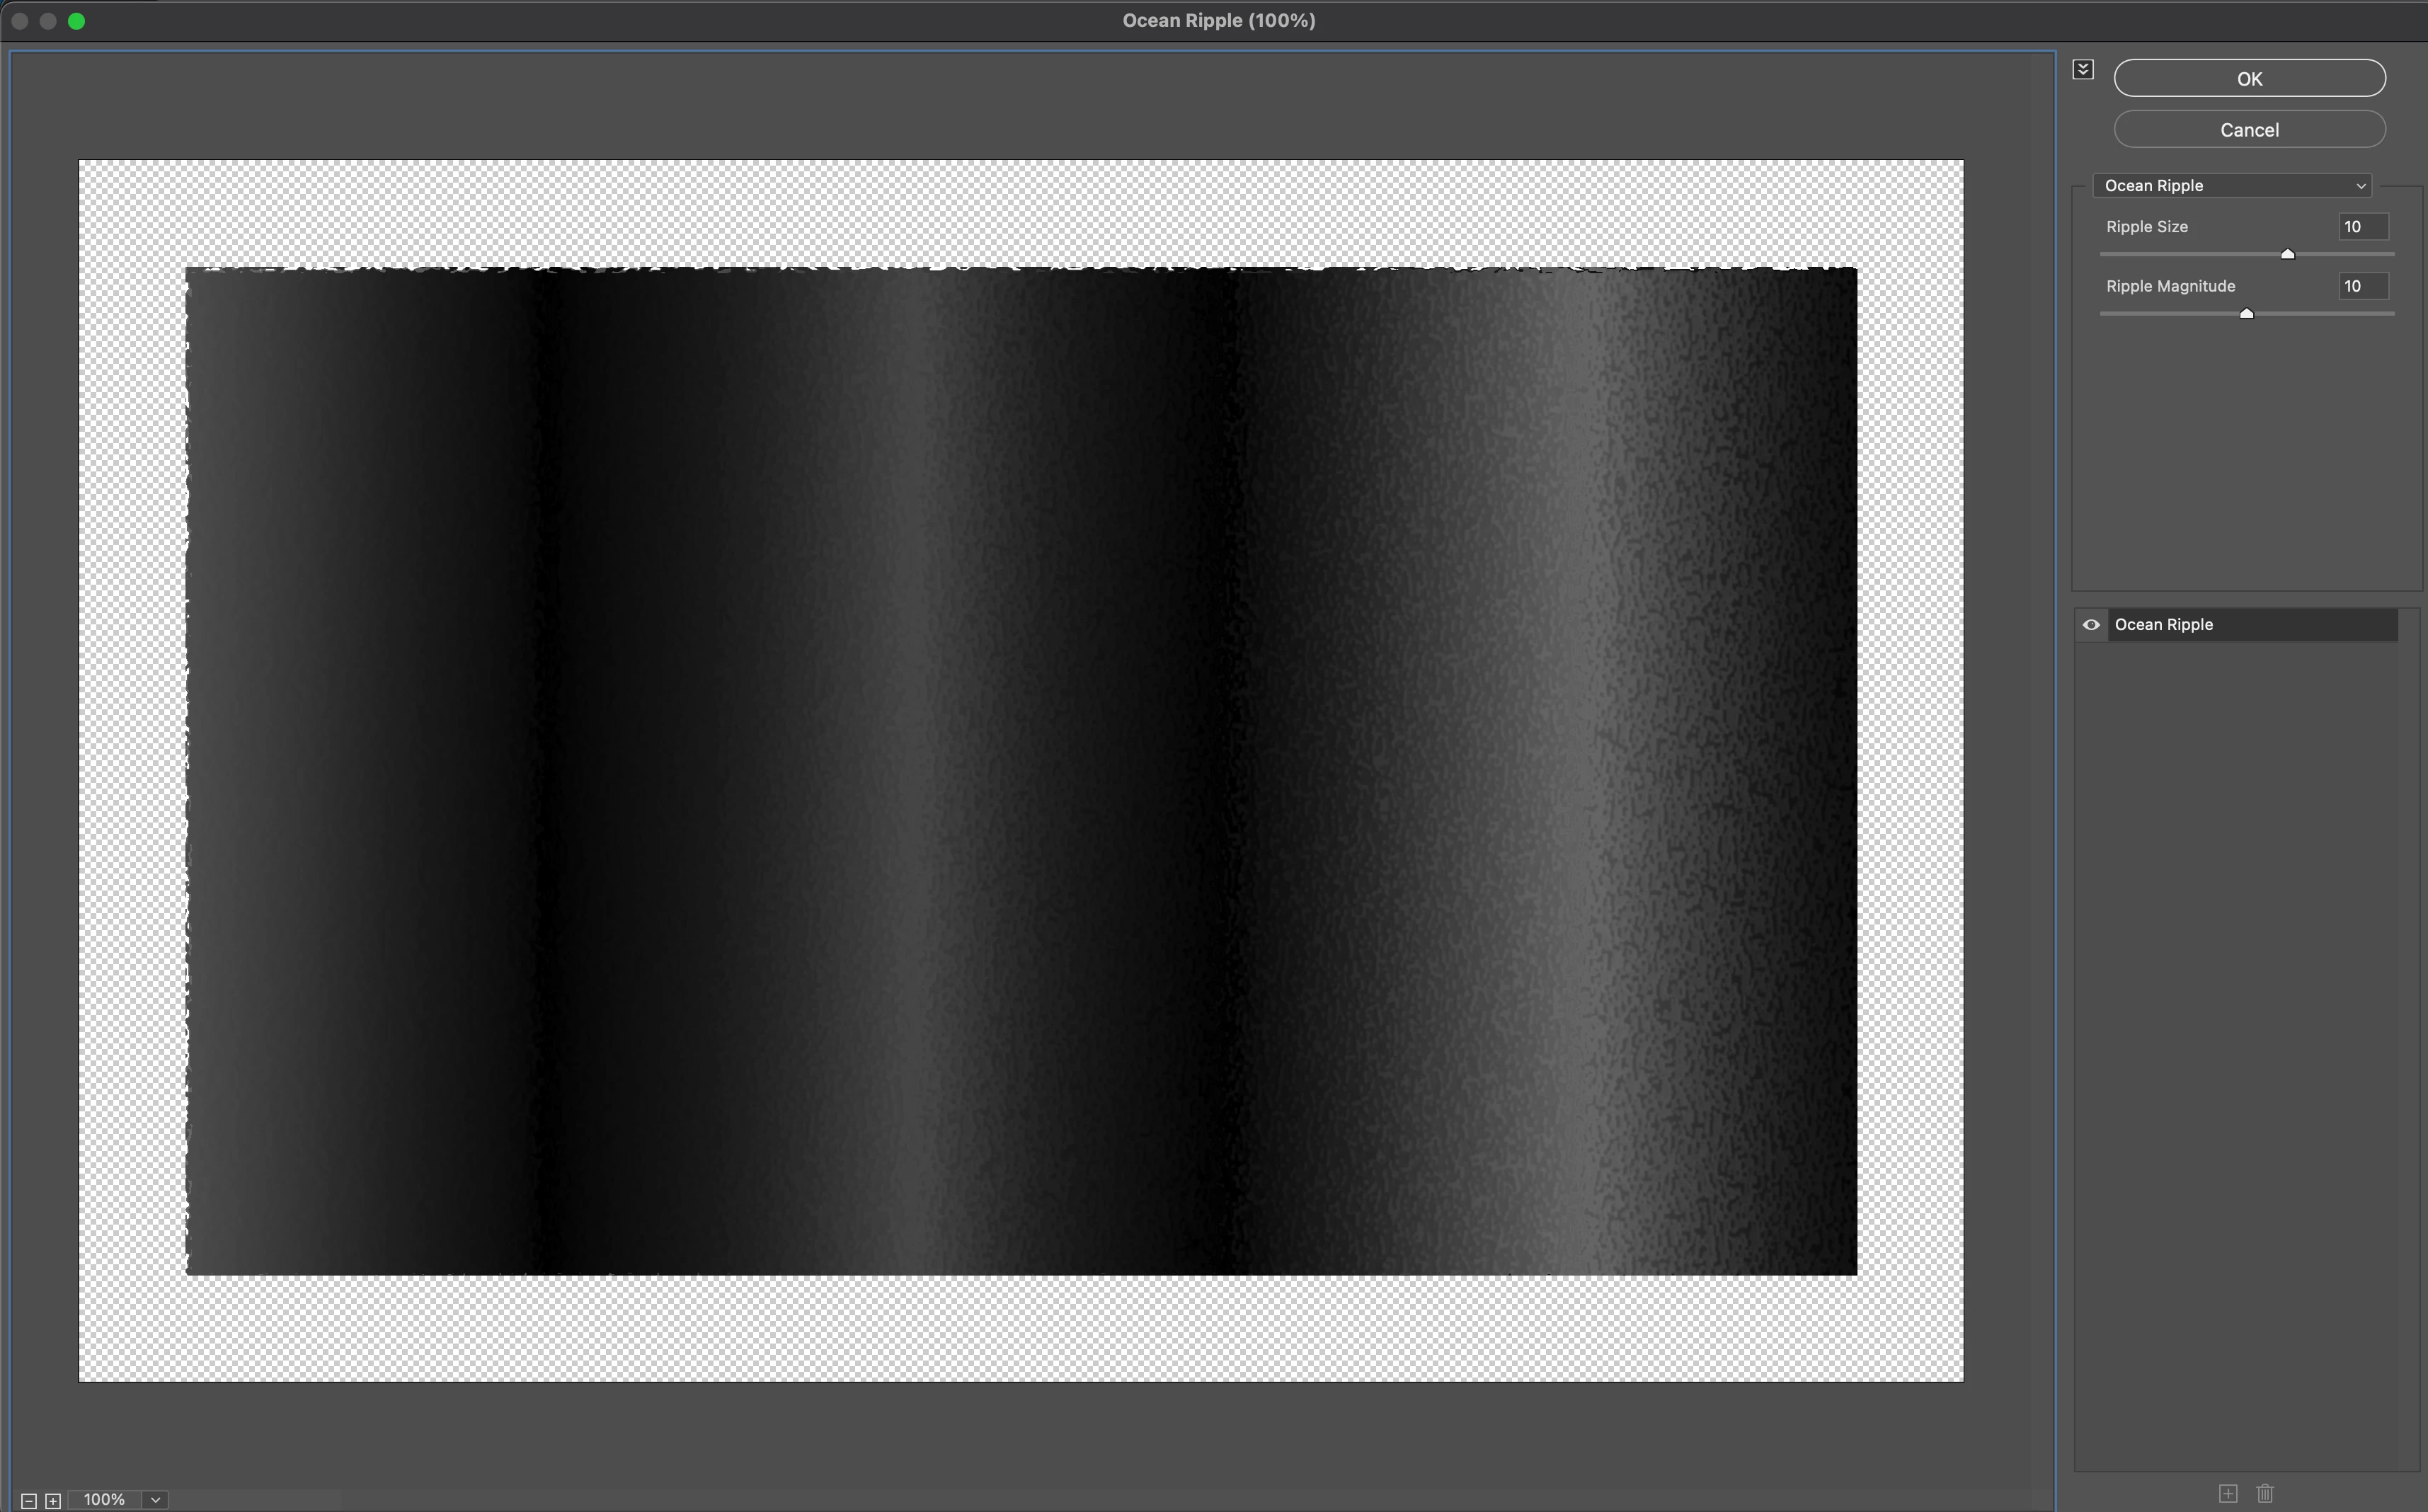Hide the Ocean Ripple effect layer
Image resolution: width=2428 pixels, height=1512 pixels.
[x=2091, y=625]
